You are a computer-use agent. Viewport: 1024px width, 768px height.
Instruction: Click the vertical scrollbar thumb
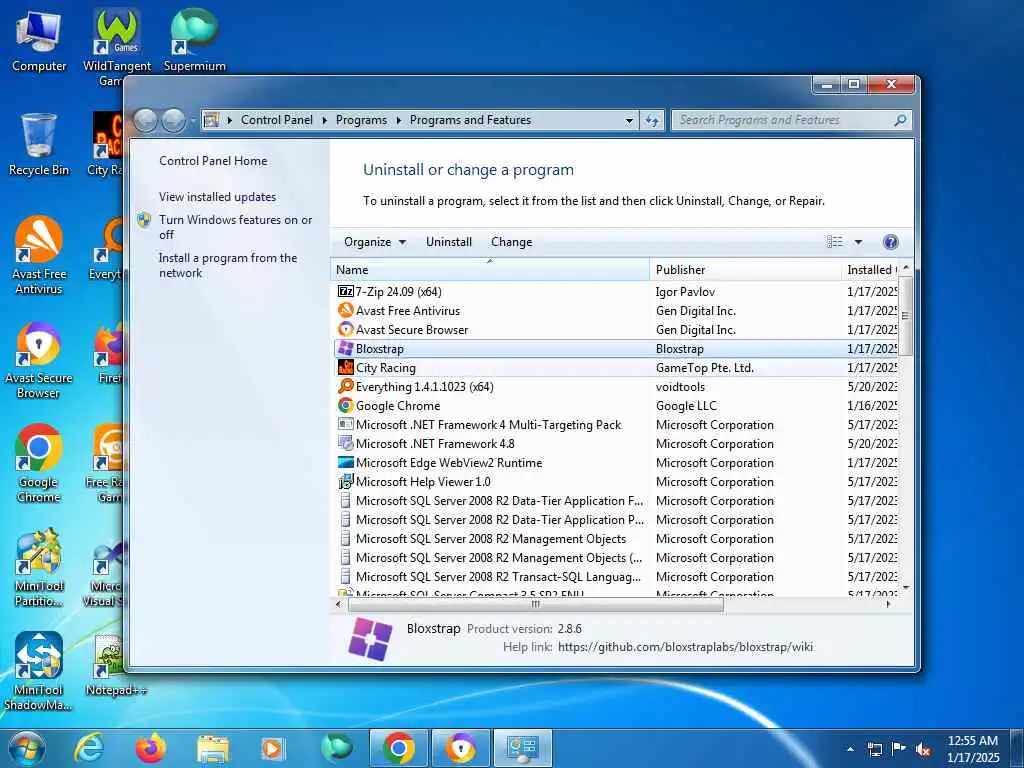(905, 315)
